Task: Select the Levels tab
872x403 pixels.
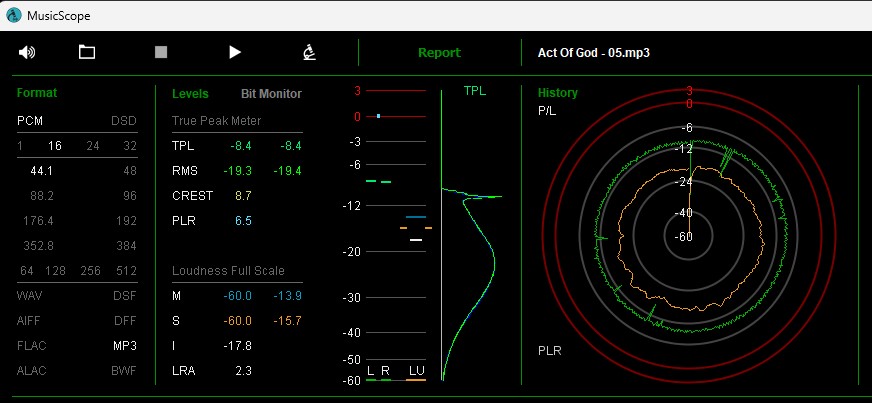Action: 190,94
